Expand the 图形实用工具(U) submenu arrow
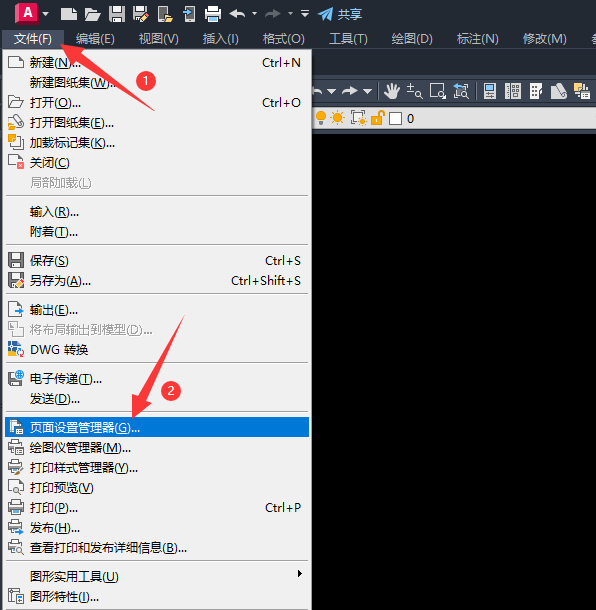The height and width of the screenshot is (610, 596). tap(300, 573)
